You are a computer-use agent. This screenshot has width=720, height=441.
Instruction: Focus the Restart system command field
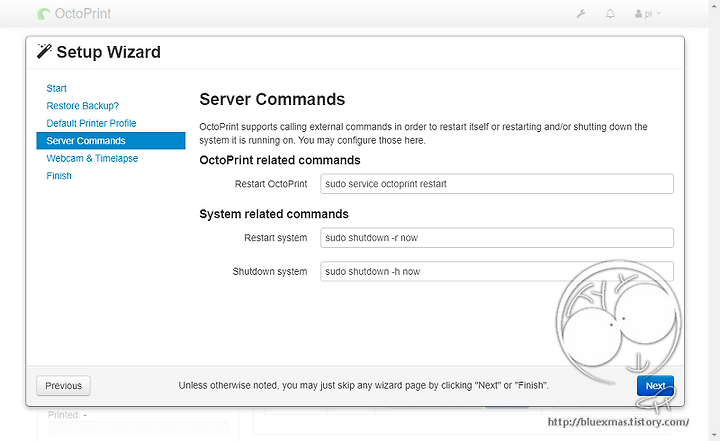[497, 237]
